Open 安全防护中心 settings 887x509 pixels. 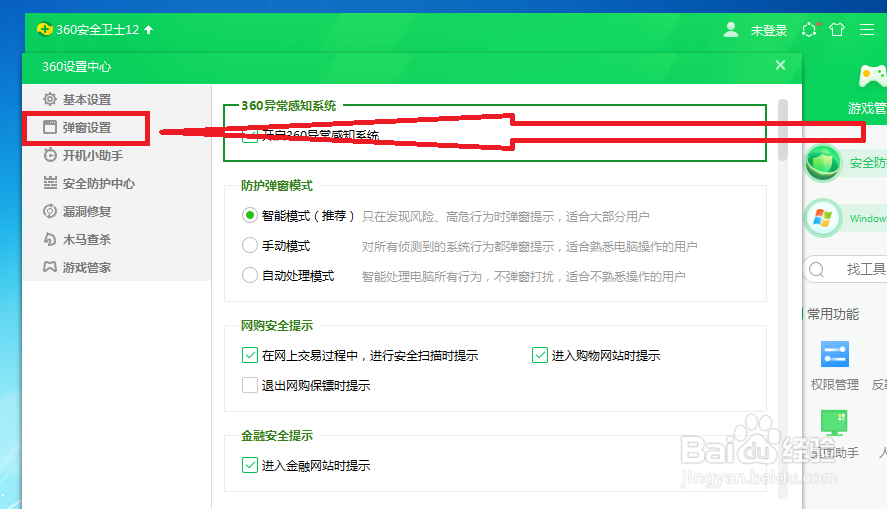(x=117, y=183)
